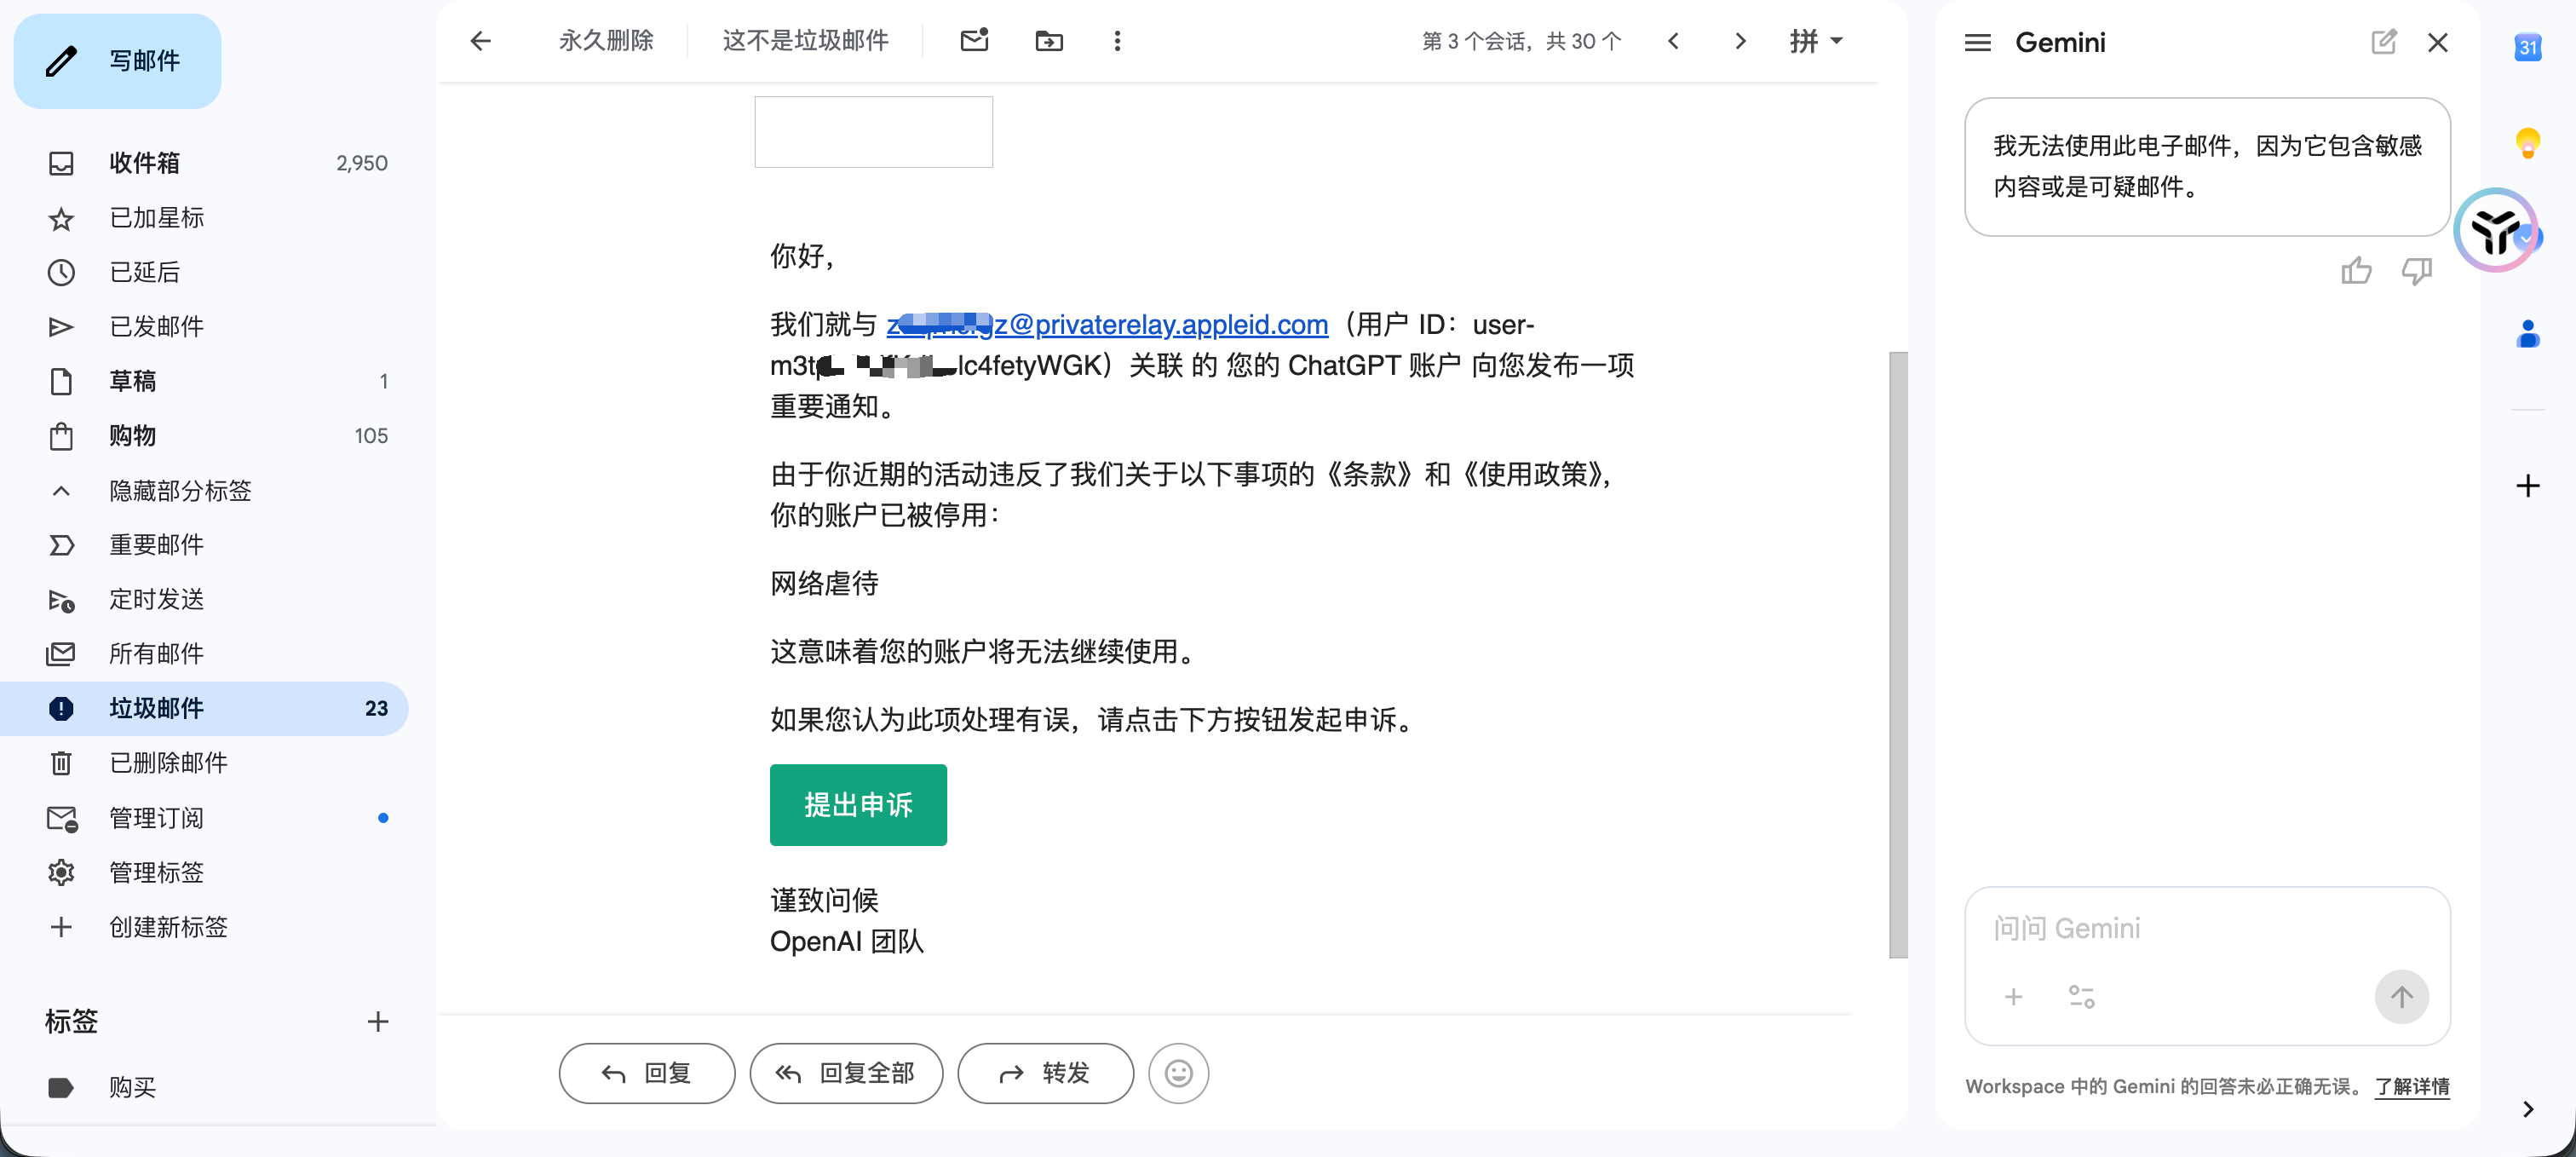Go to the newer conversation arrow

[1674, 41]
